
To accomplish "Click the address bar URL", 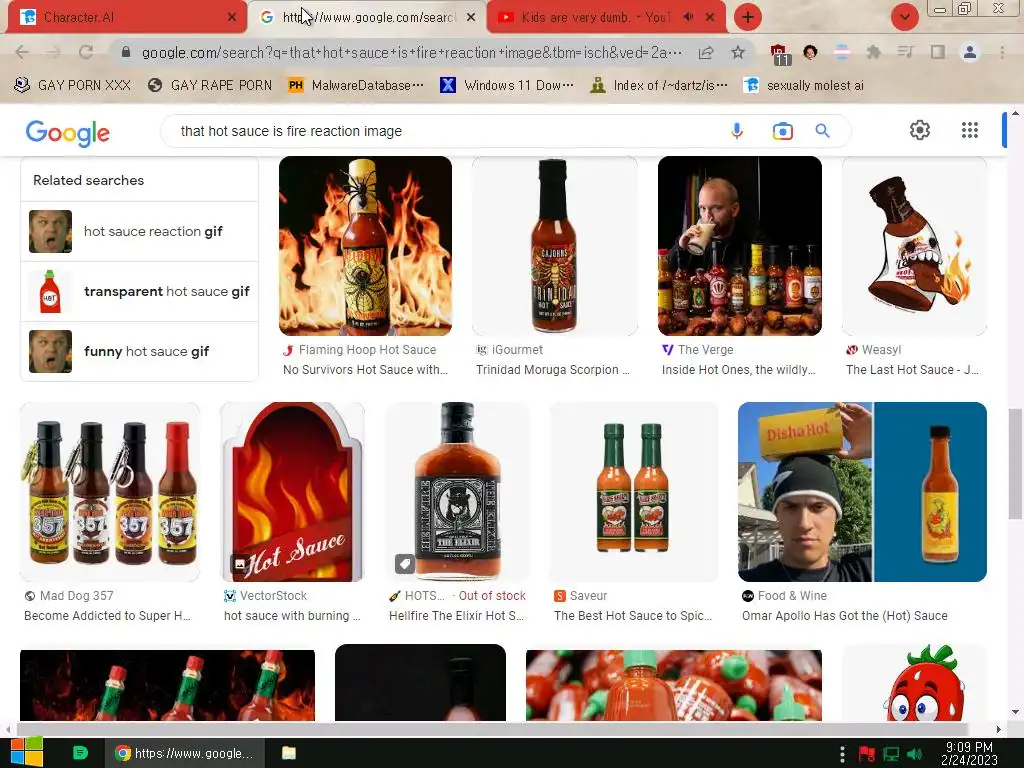I will (411, 52).
